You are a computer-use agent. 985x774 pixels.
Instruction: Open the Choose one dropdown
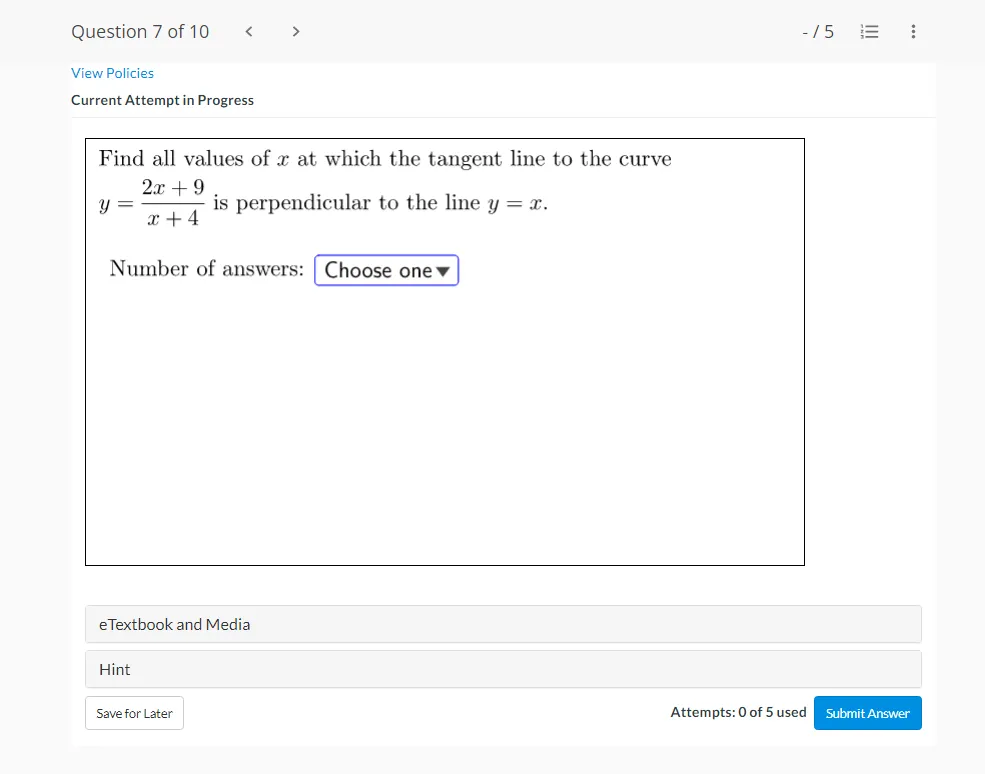(386, 270)
